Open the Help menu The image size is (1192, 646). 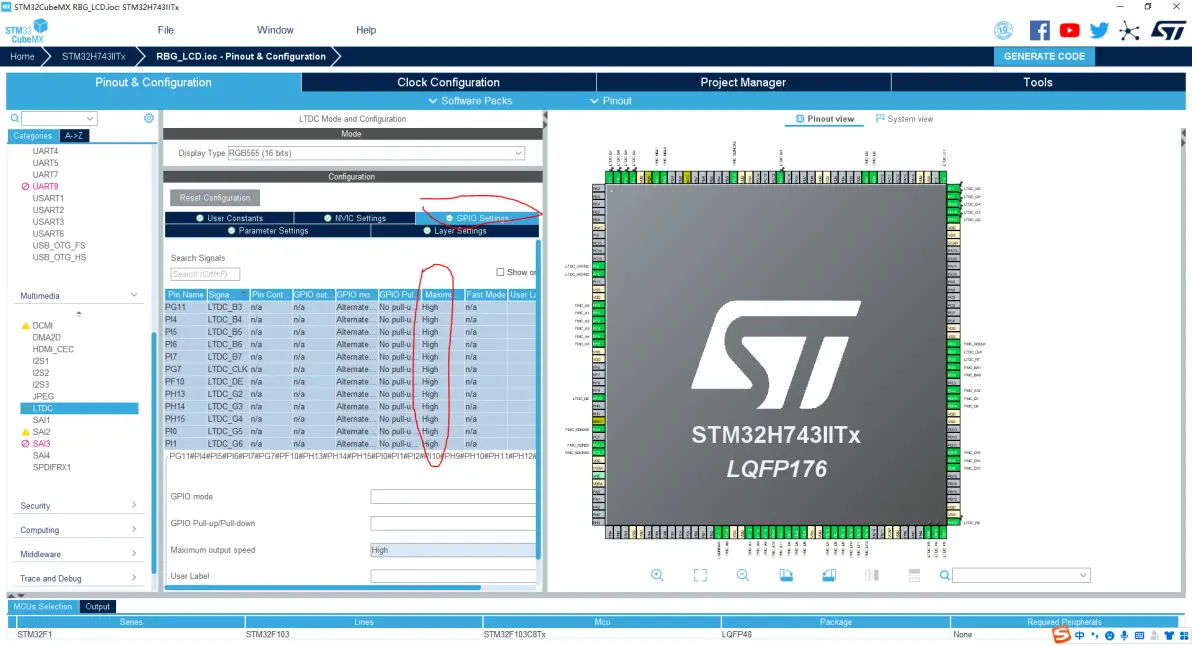tap(366, 30)
